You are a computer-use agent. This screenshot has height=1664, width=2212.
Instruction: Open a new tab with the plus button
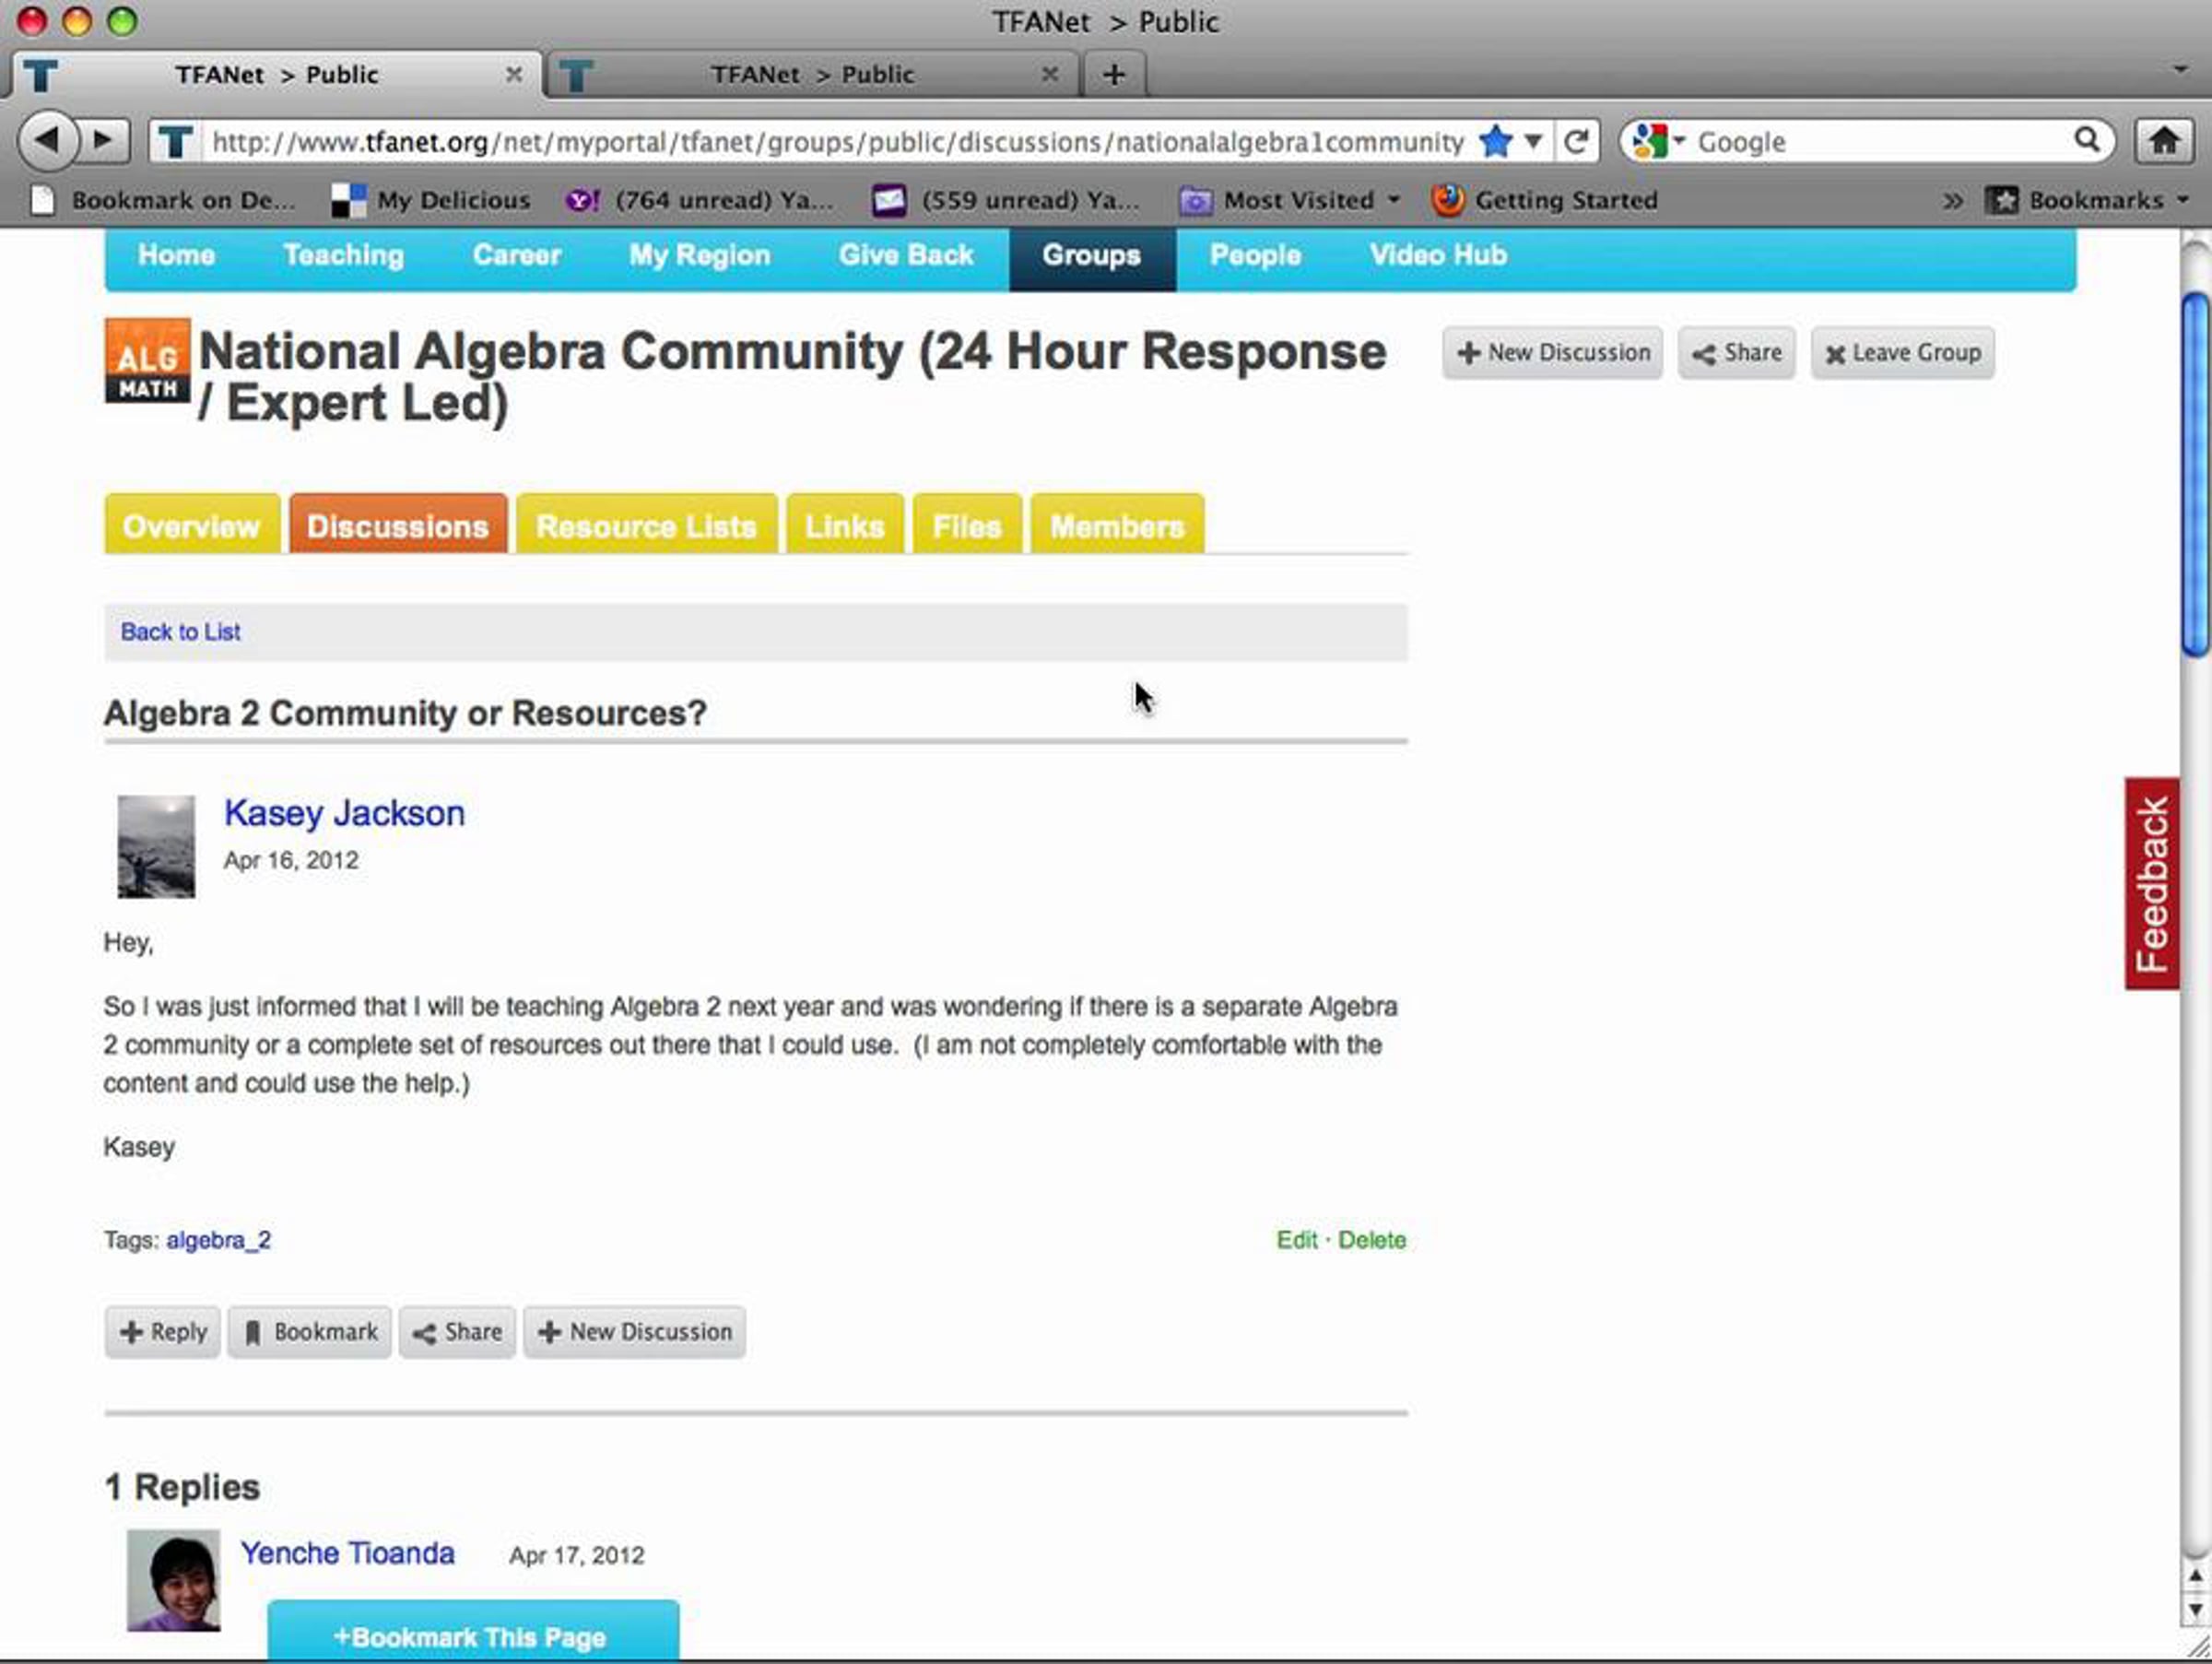1113,75
